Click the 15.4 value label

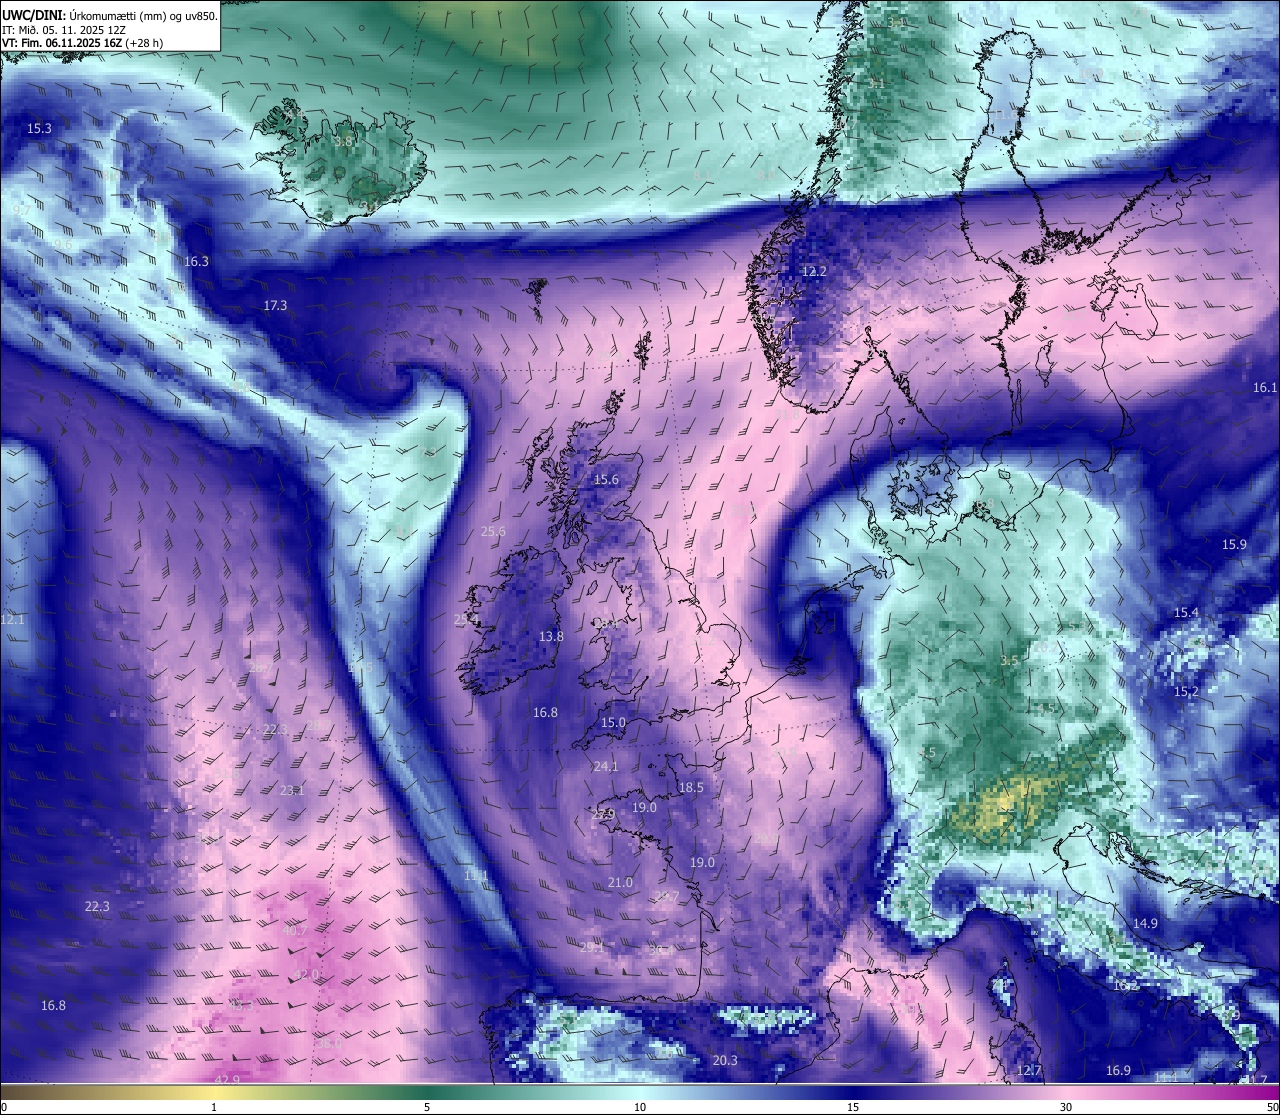[x=1186, y=613]
